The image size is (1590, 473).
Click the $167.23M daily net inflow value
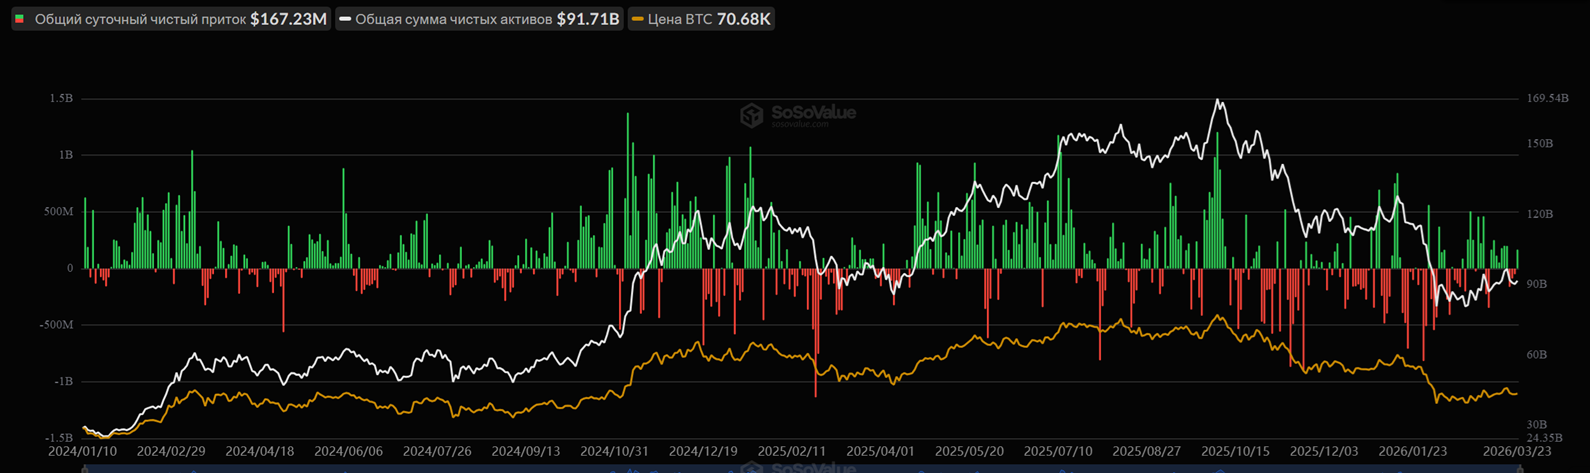pyautogui.click(x=288, y=19)
